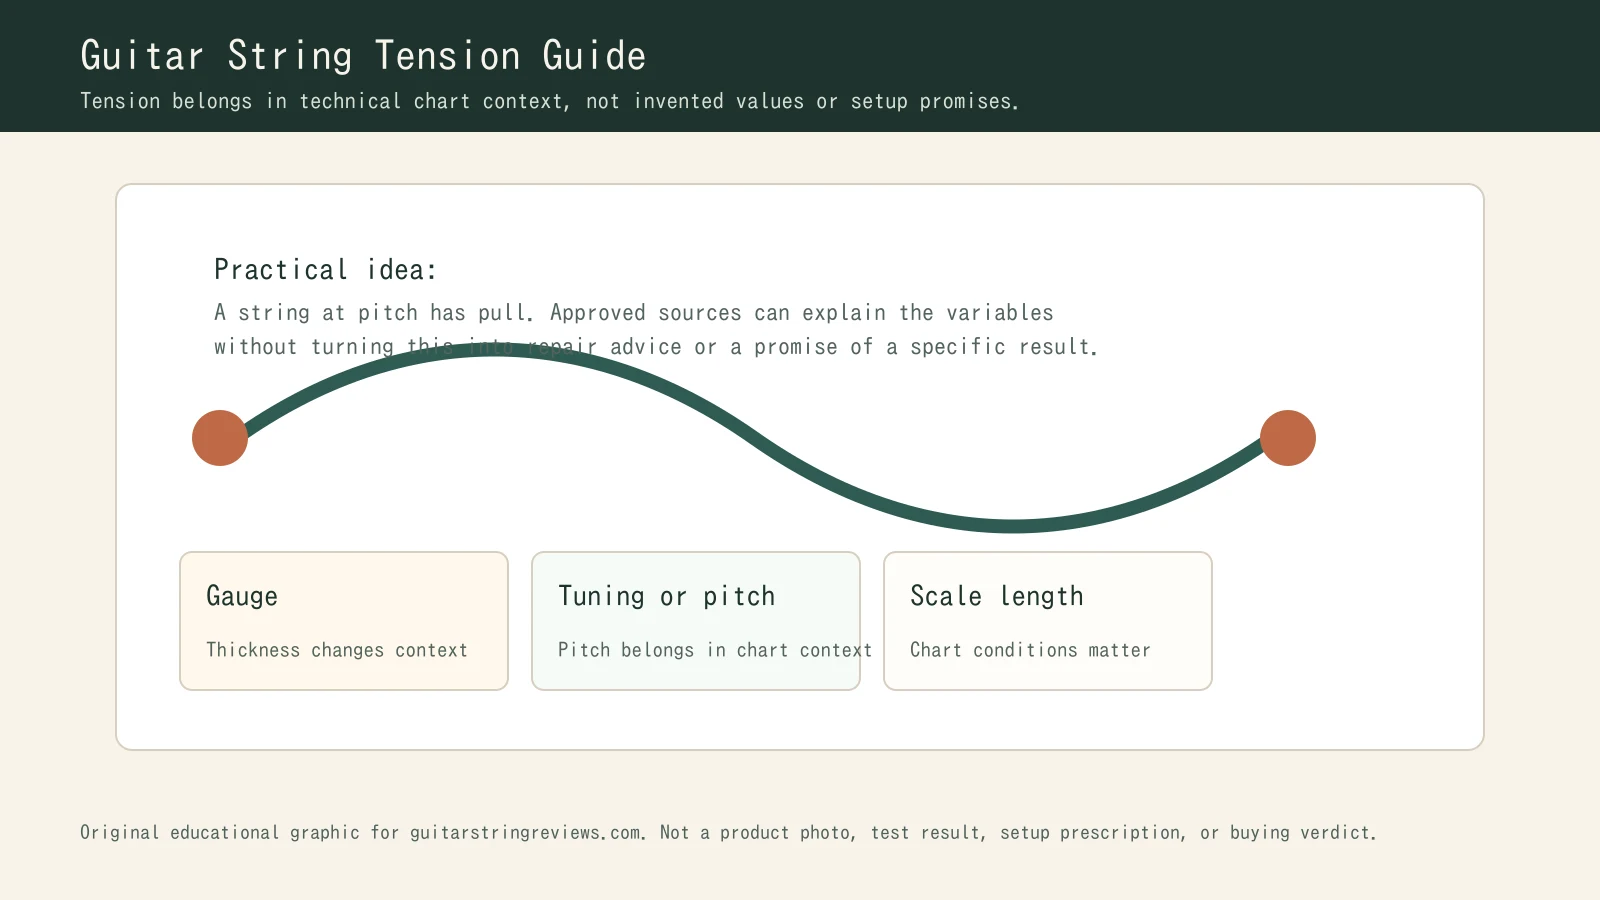Click the sentence "A string at pitch has pull."
Image resolution: width=1600 pixels, height=900 pixels.
372,313
